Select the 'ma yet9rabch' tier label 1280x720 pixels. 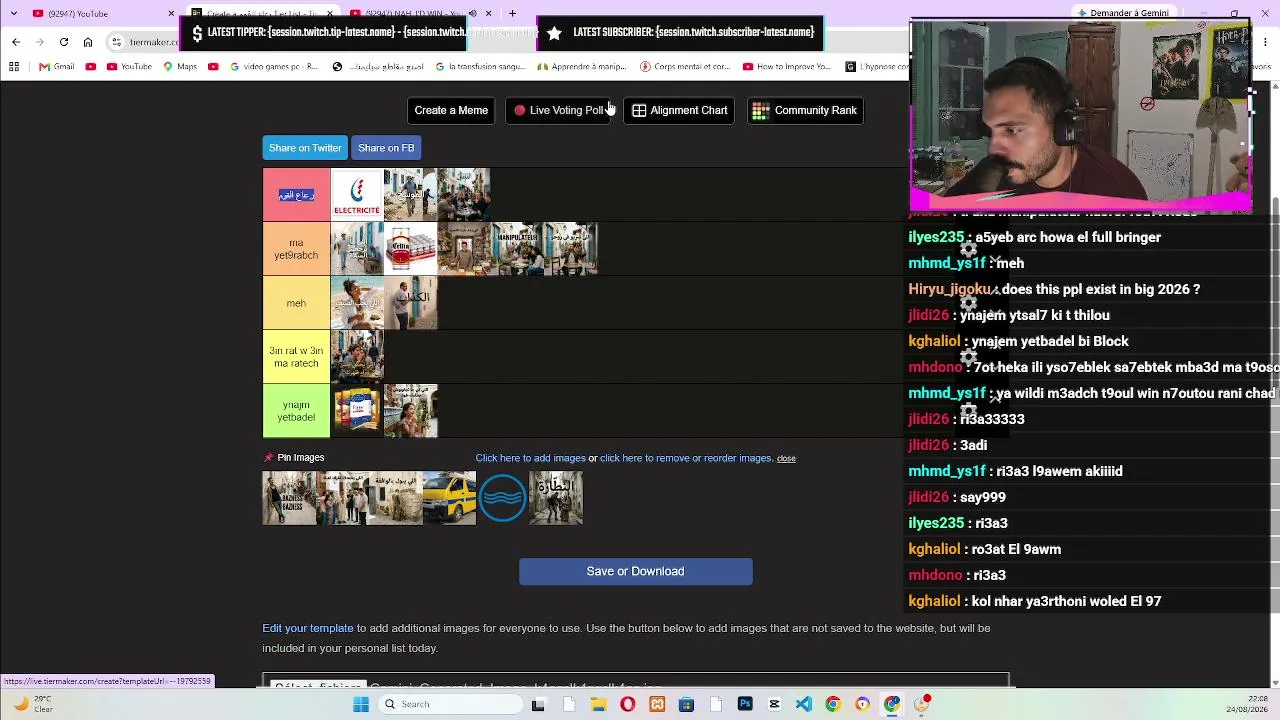(x=296, y=249)
